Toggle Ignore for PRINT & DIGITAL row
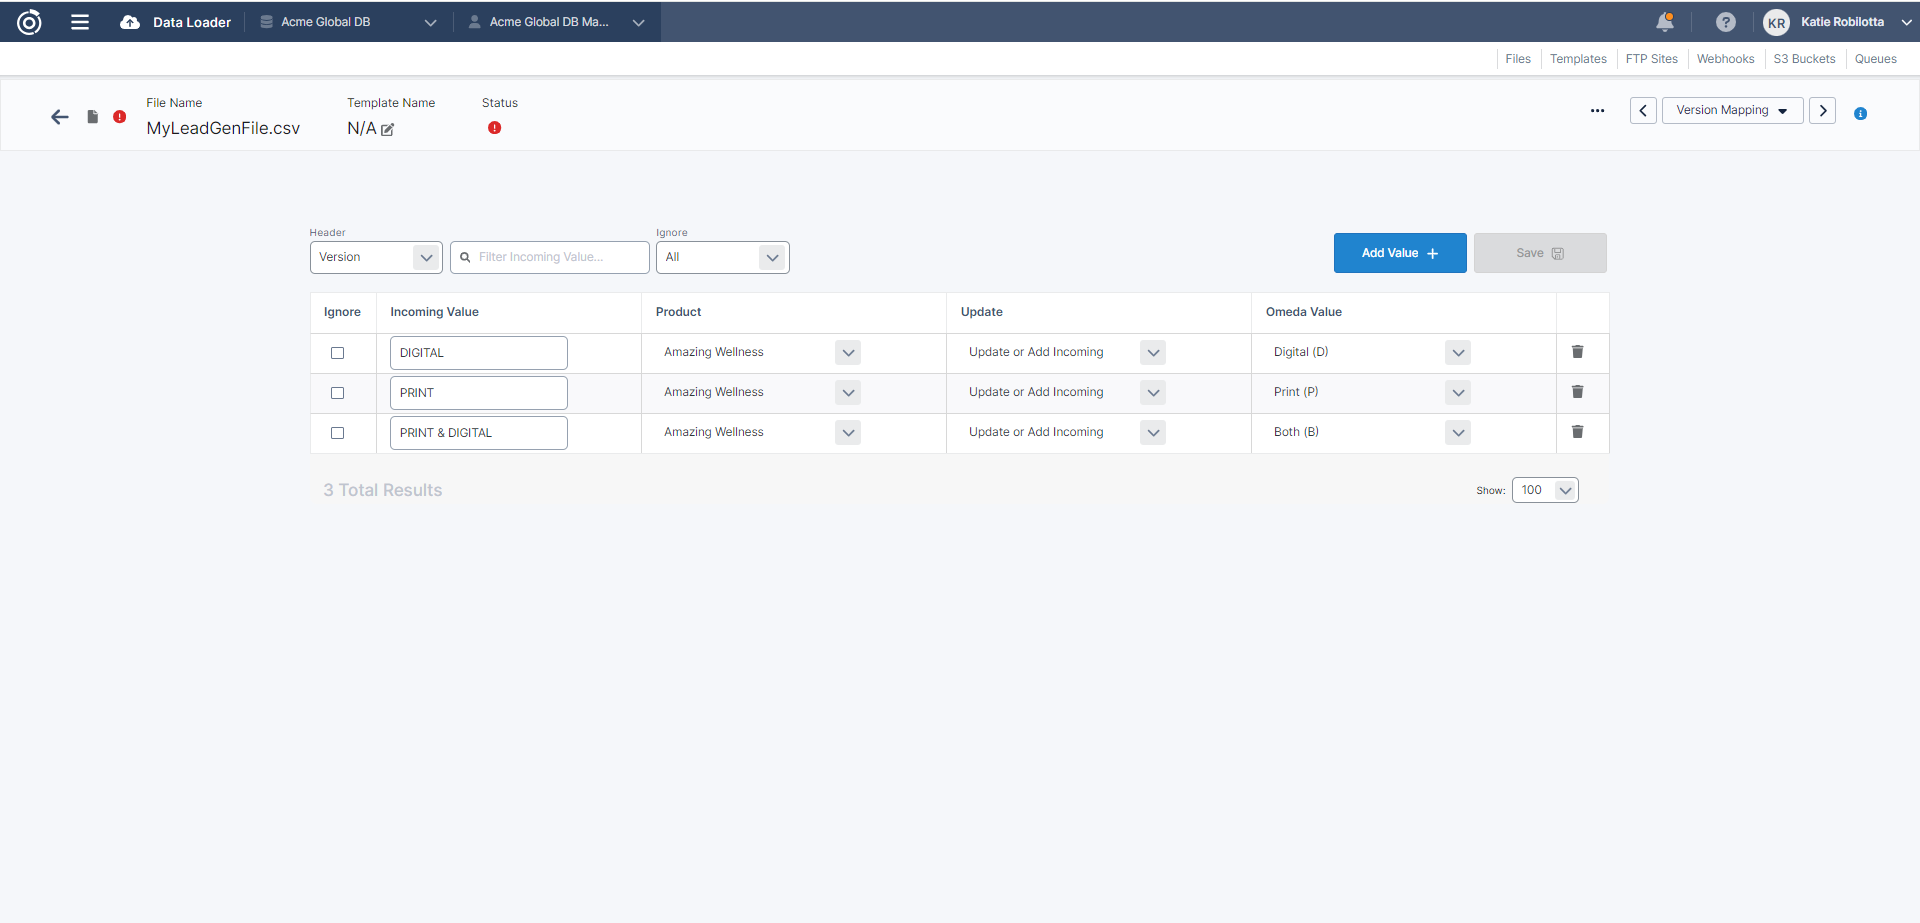The width and height of the screenshot is (1920, 923). pyautogui.click(x=337, y=433)
